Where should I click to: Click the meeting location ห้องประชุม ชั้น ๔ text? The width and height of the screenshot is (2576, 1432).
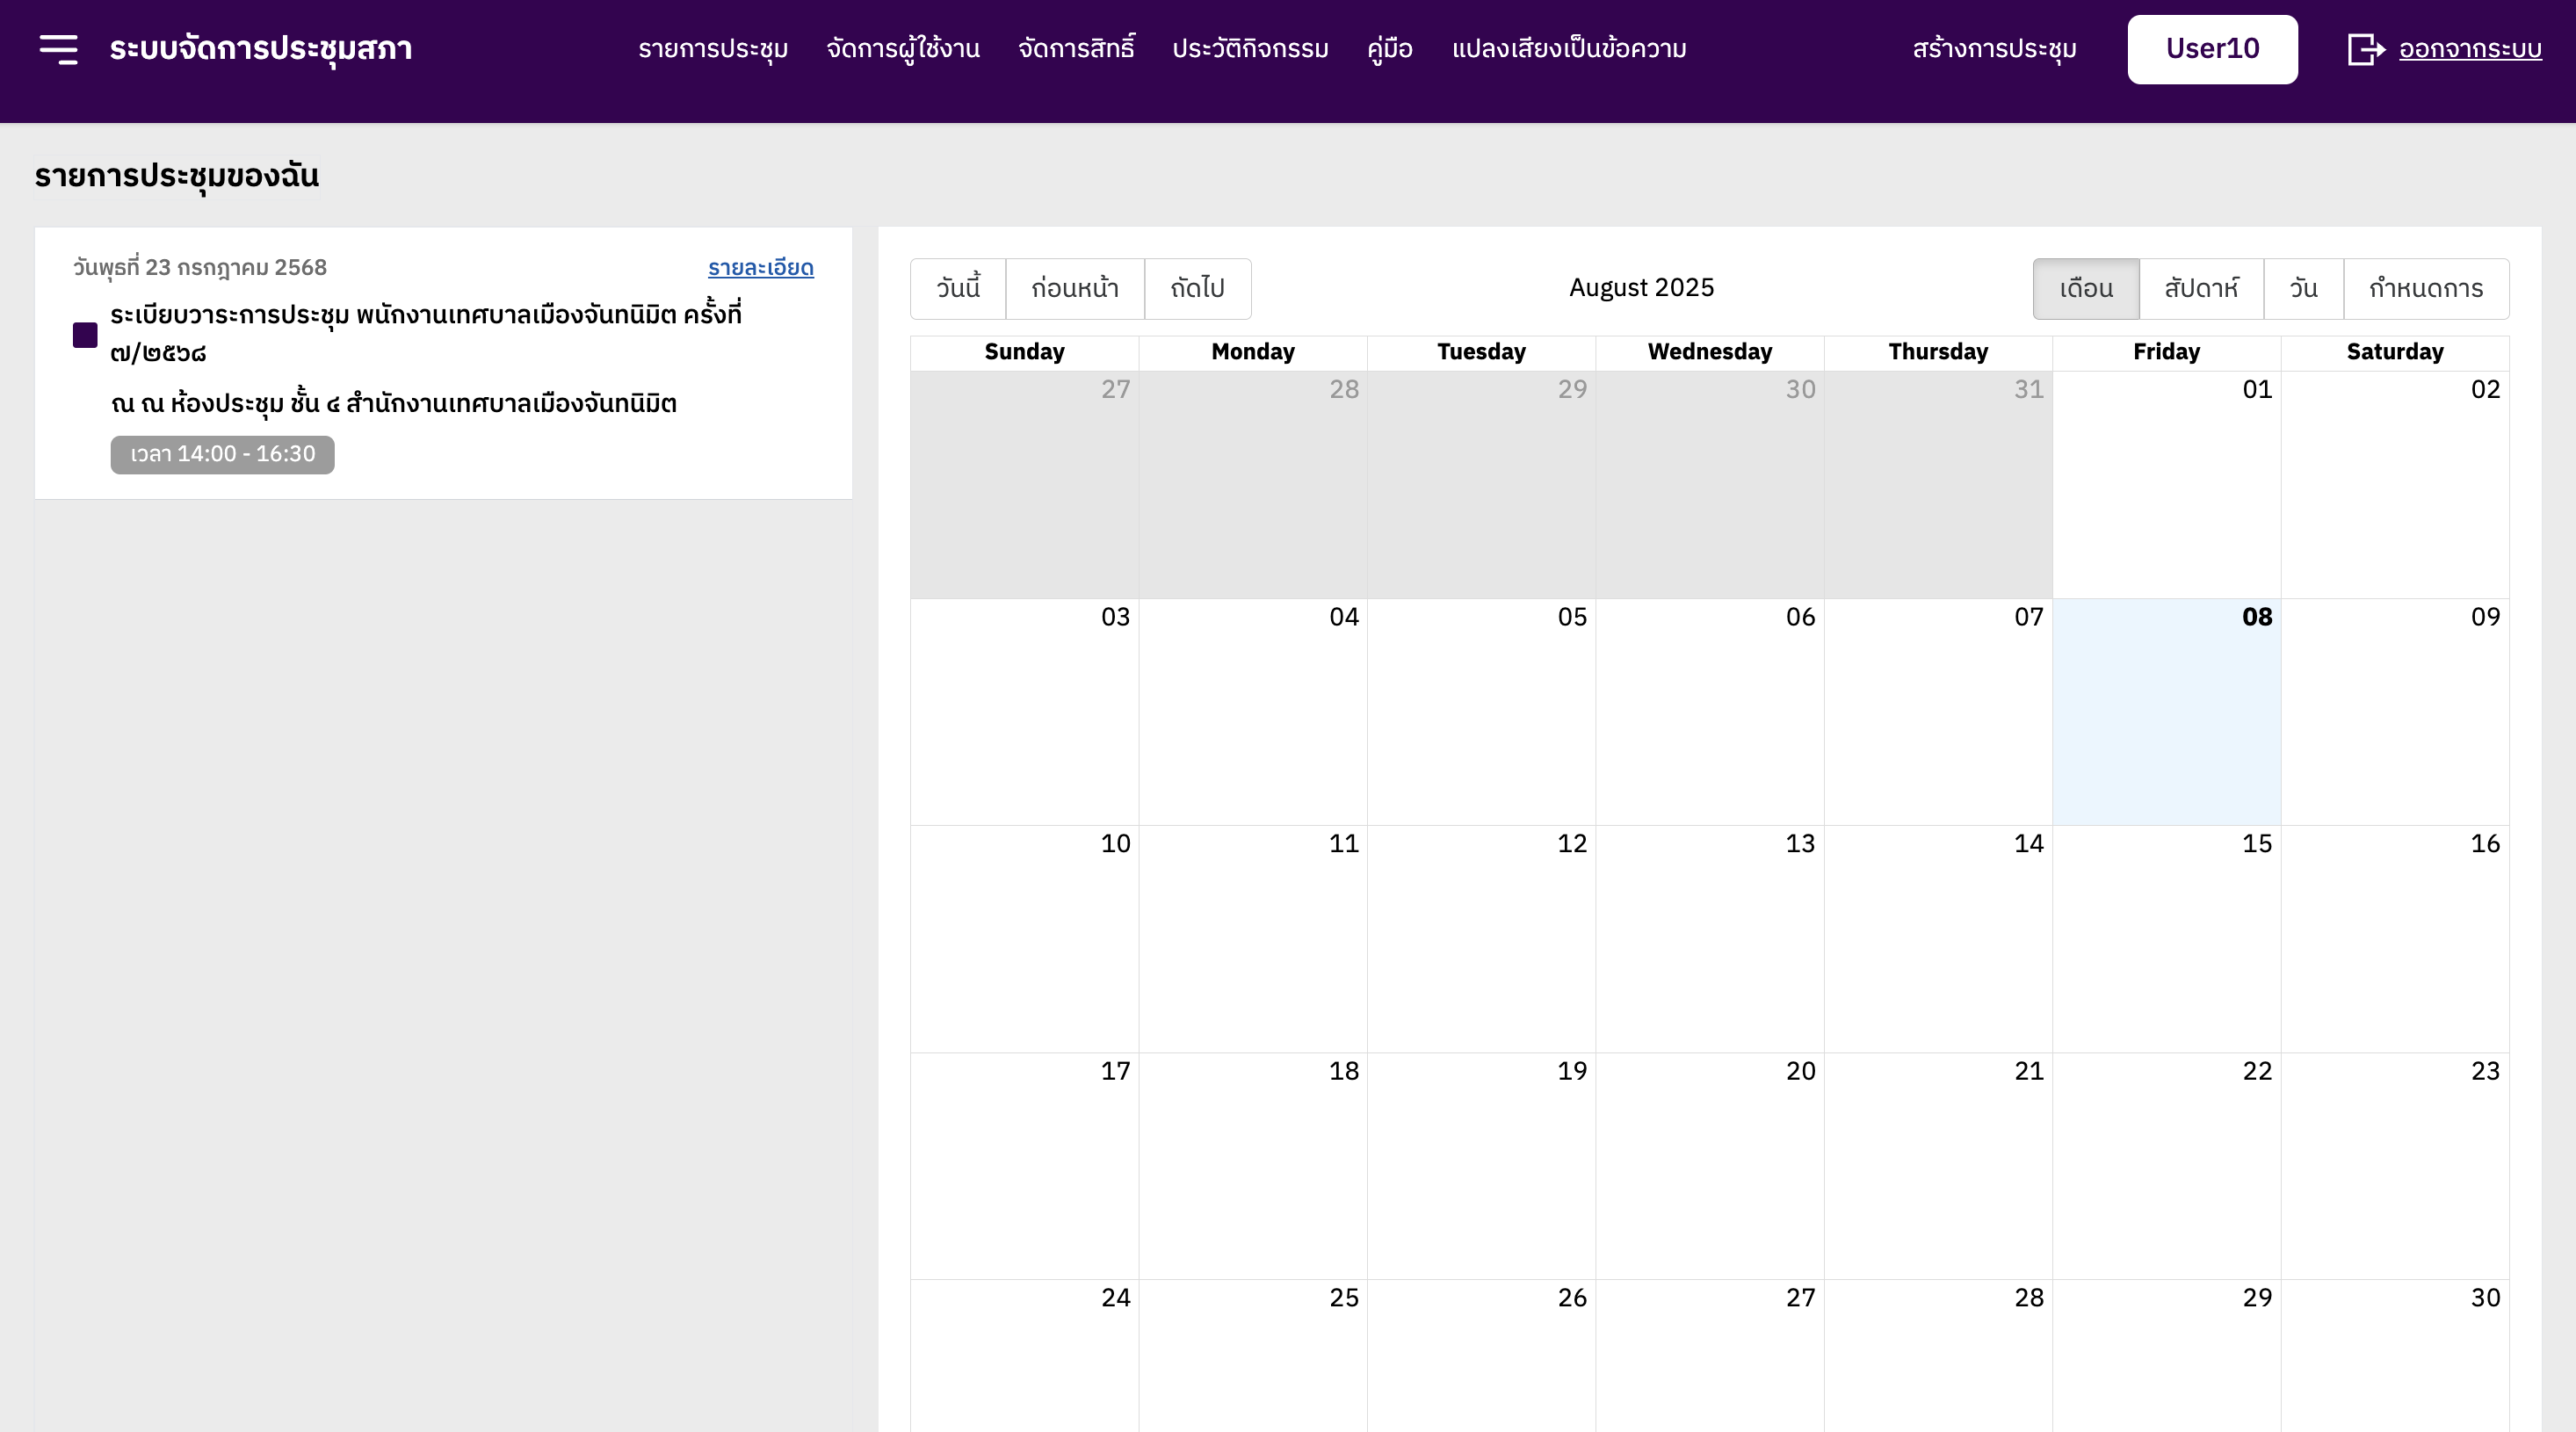click(394, 403)
